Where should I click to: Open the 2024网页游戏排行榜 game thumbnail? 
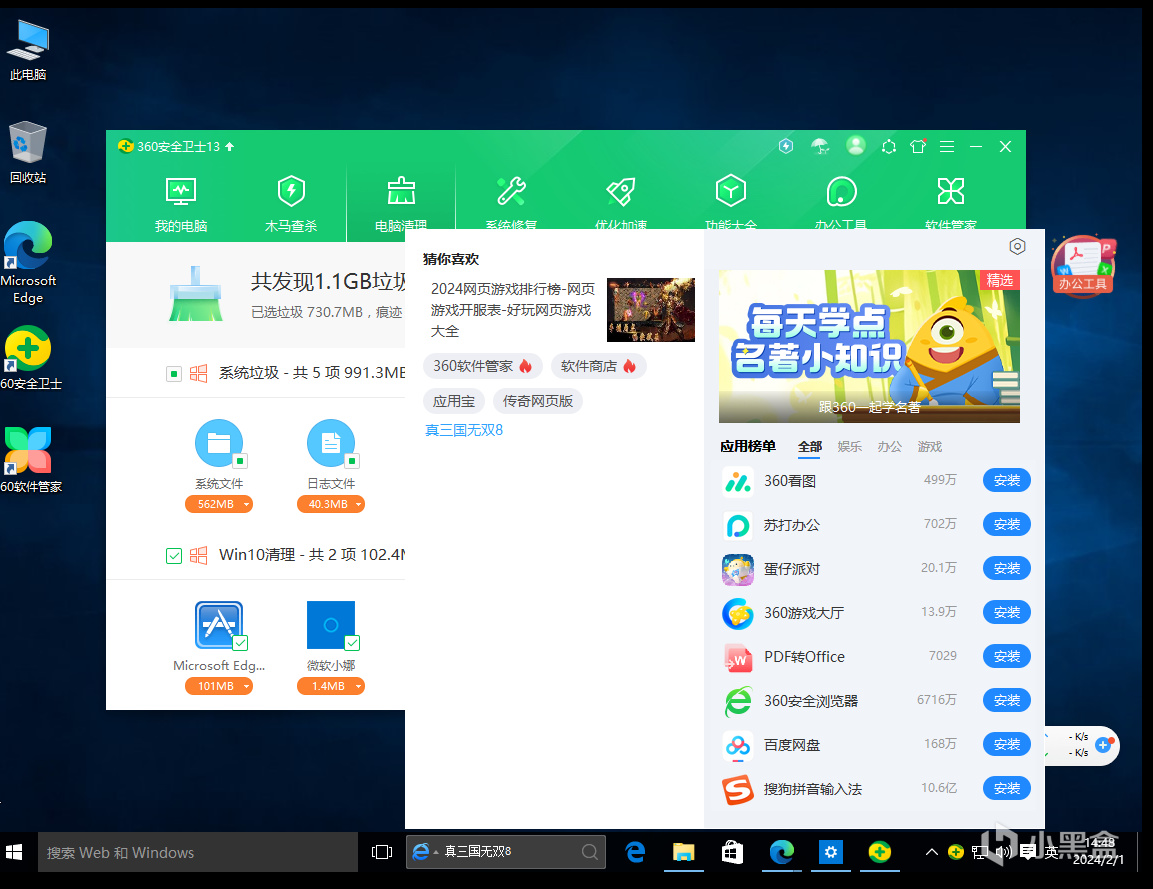(x=651, y=310)
